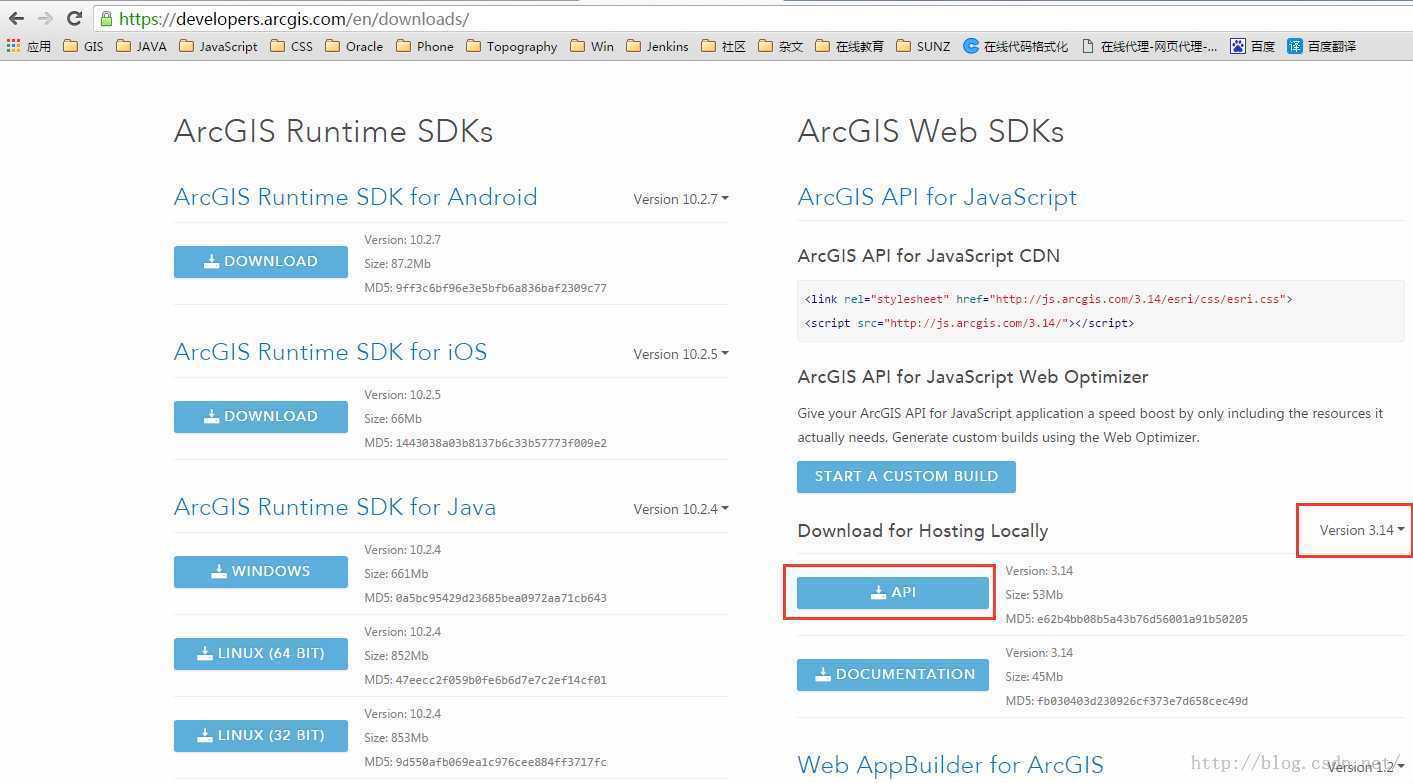Open the JavaScript bookmark folder
1413x783 pixels.
click(x=218, y=46)
